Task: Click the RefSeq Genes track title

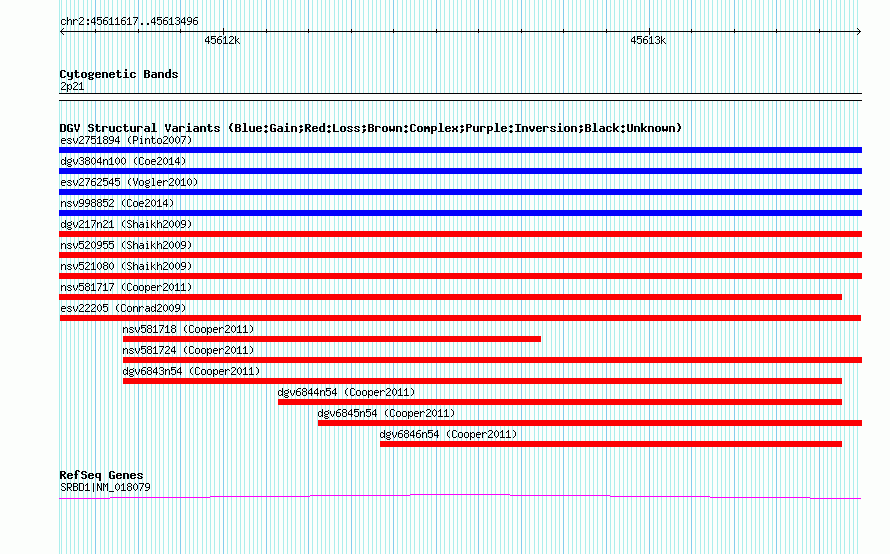Action: (x=101, y=475)
